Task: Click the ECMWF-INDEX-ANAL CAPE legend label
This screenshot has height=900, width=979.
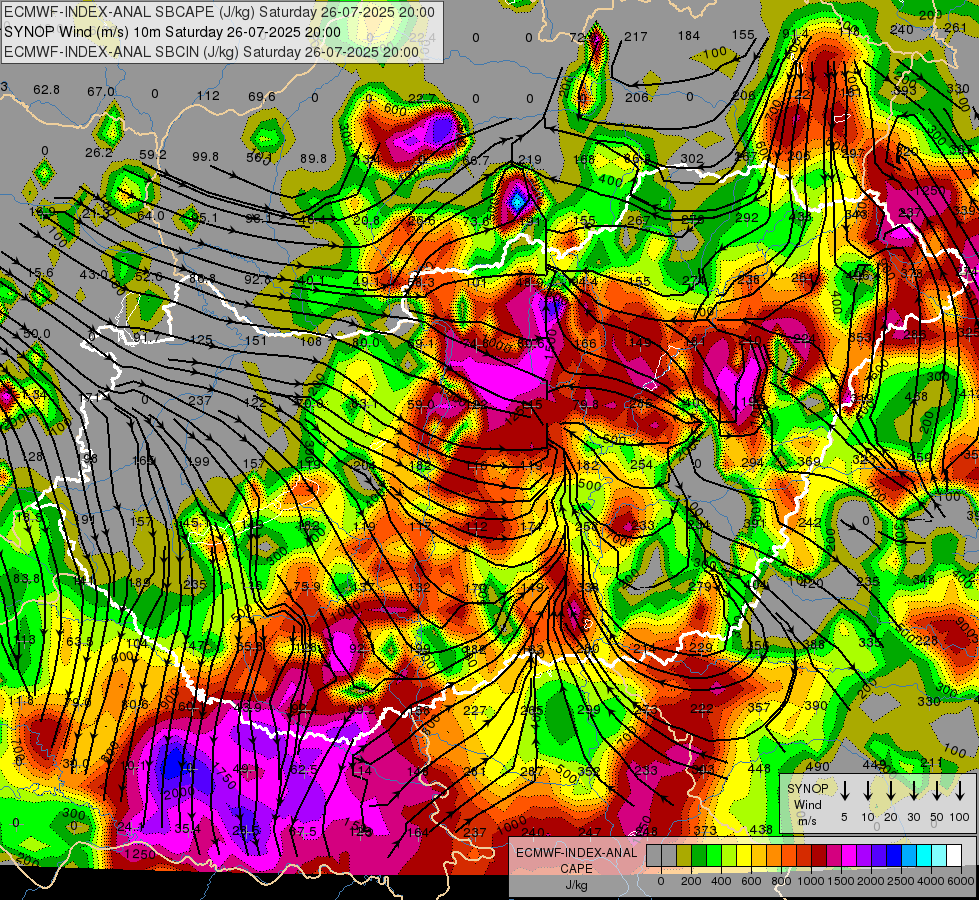Action: point(576,861)
